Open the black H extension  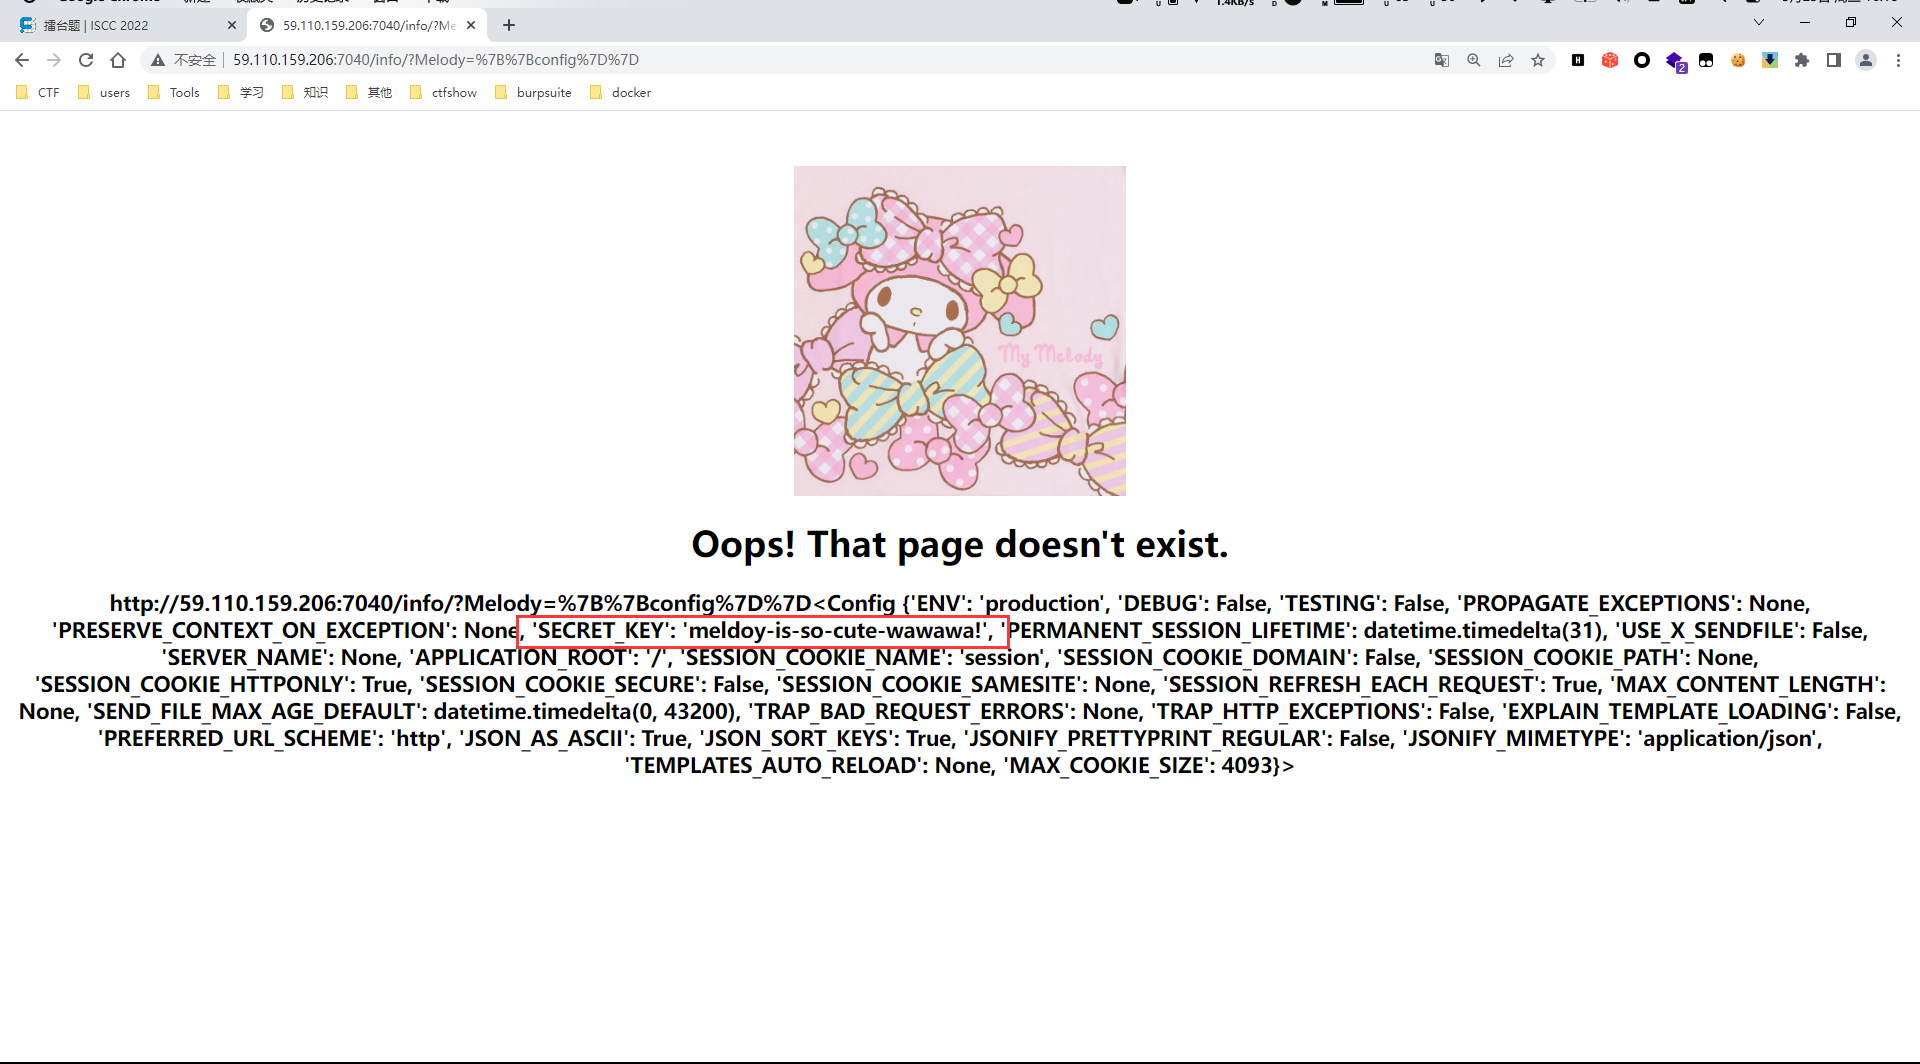(1578, 60)
